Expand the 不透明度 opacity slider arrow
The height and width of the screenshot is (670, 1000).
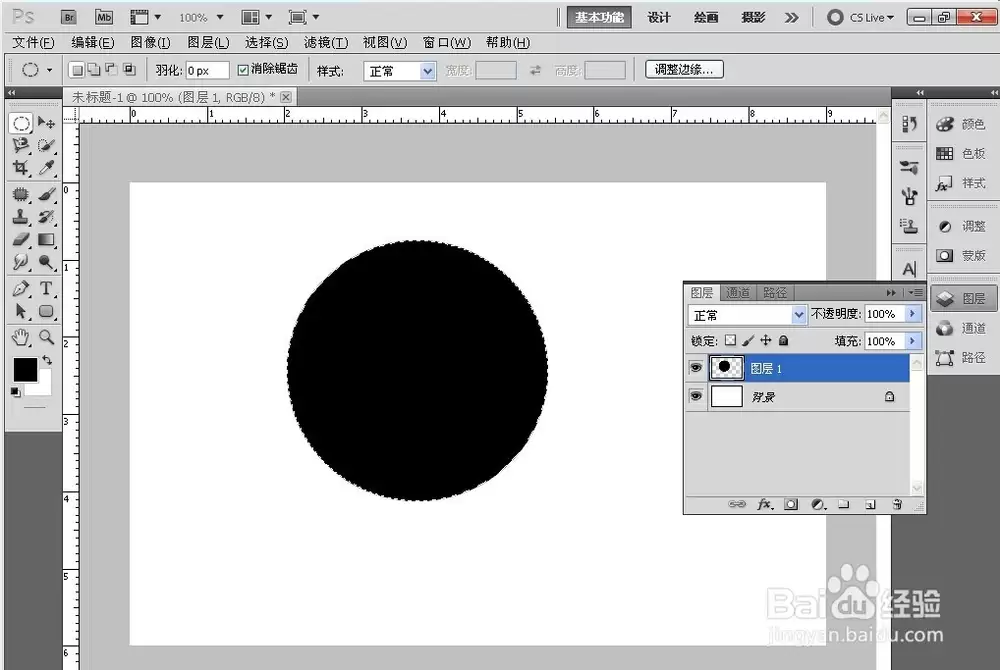913,314
